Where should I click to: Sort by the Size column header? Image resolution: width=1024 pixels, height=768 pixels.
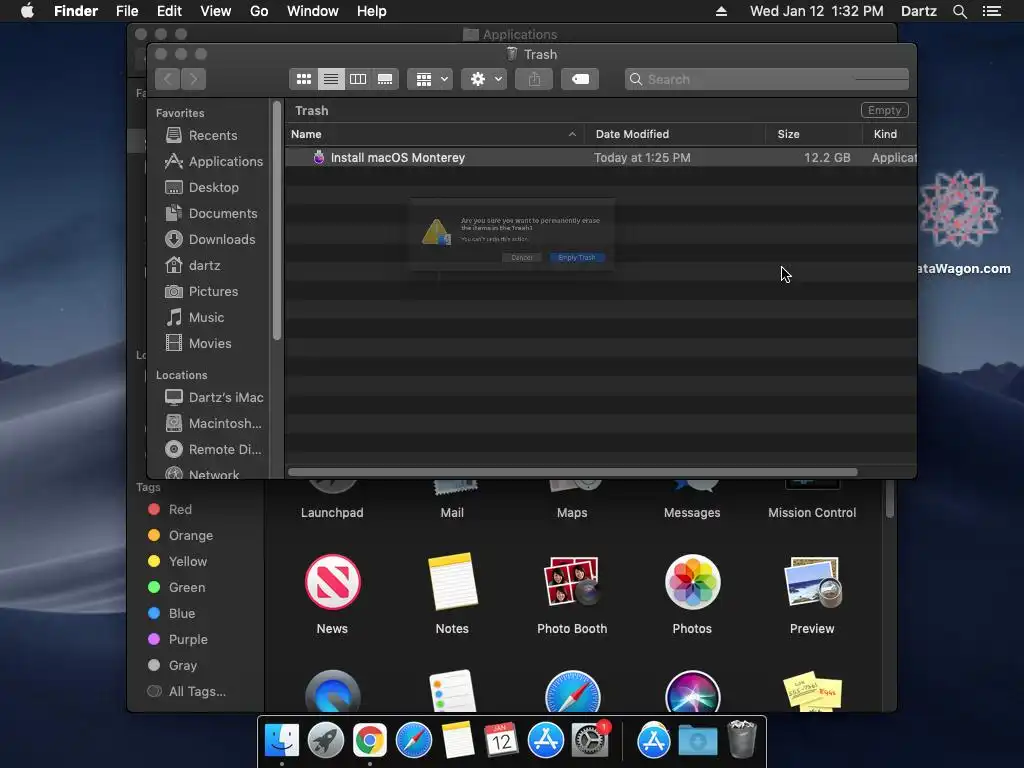[x=814, y=134]
